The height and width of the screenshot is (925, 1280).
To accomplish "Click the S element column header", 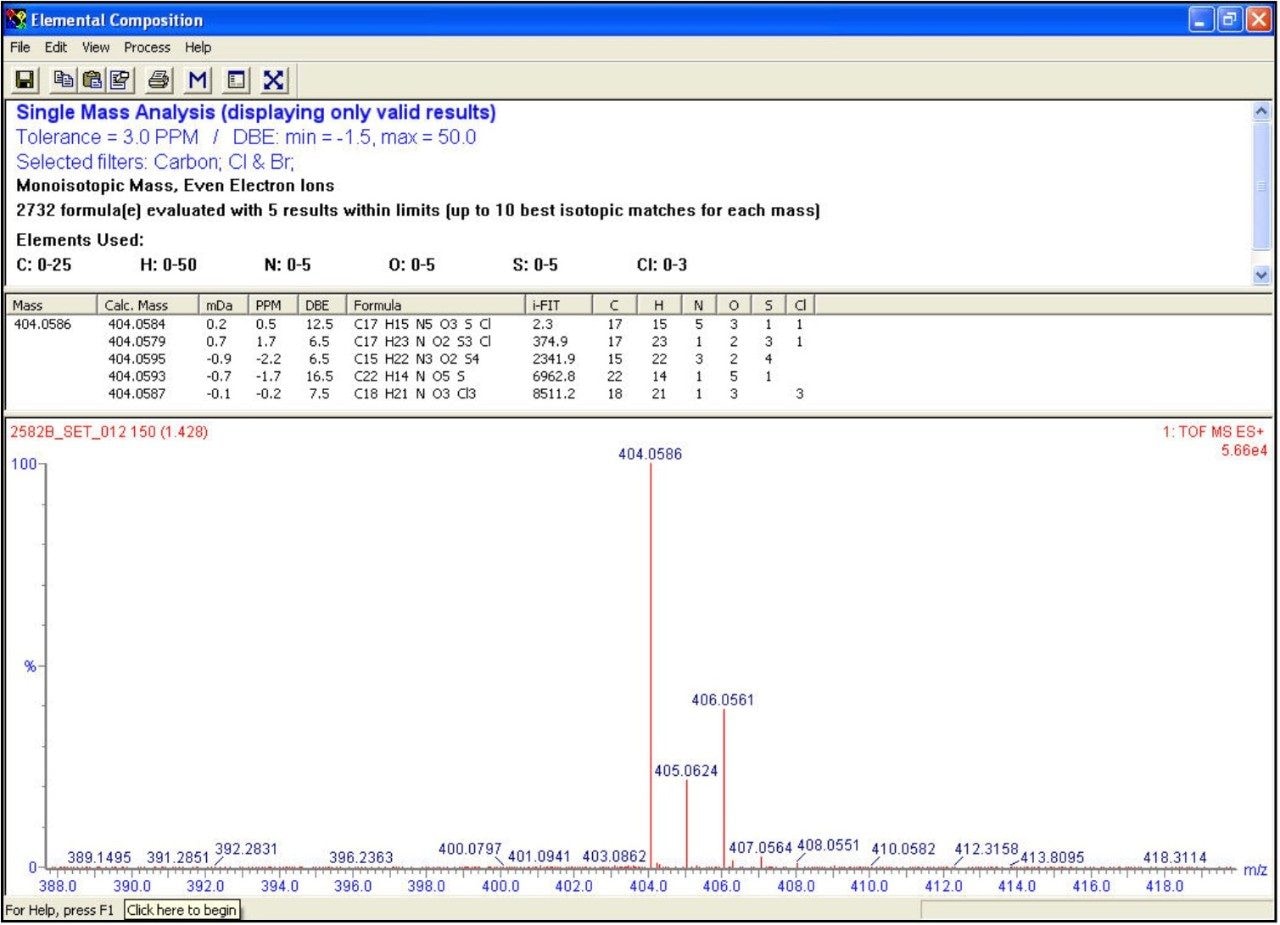I will pyautogui.click(x=768, y=305).
